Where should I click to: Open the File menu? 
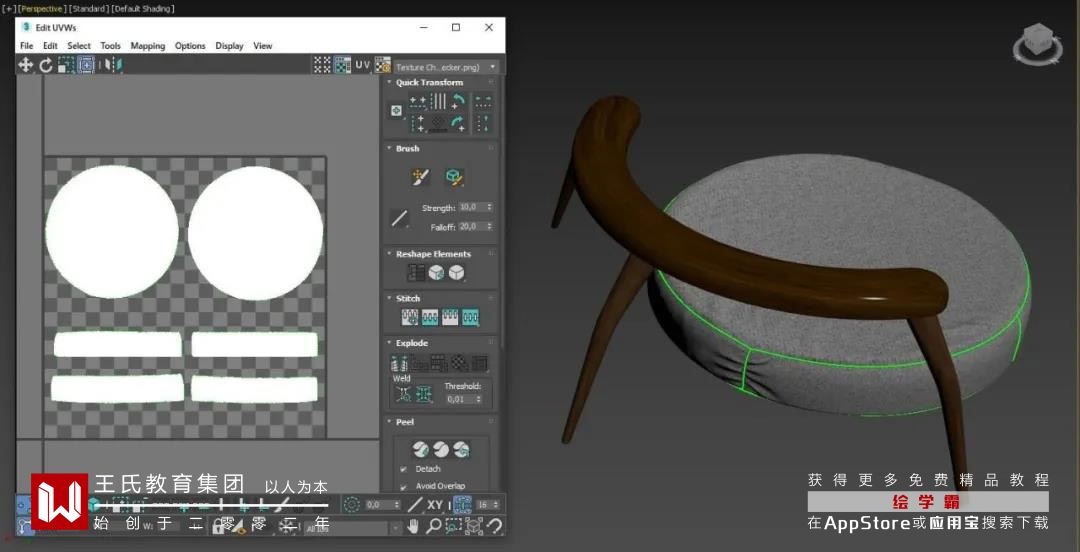(x=27, y=45)
